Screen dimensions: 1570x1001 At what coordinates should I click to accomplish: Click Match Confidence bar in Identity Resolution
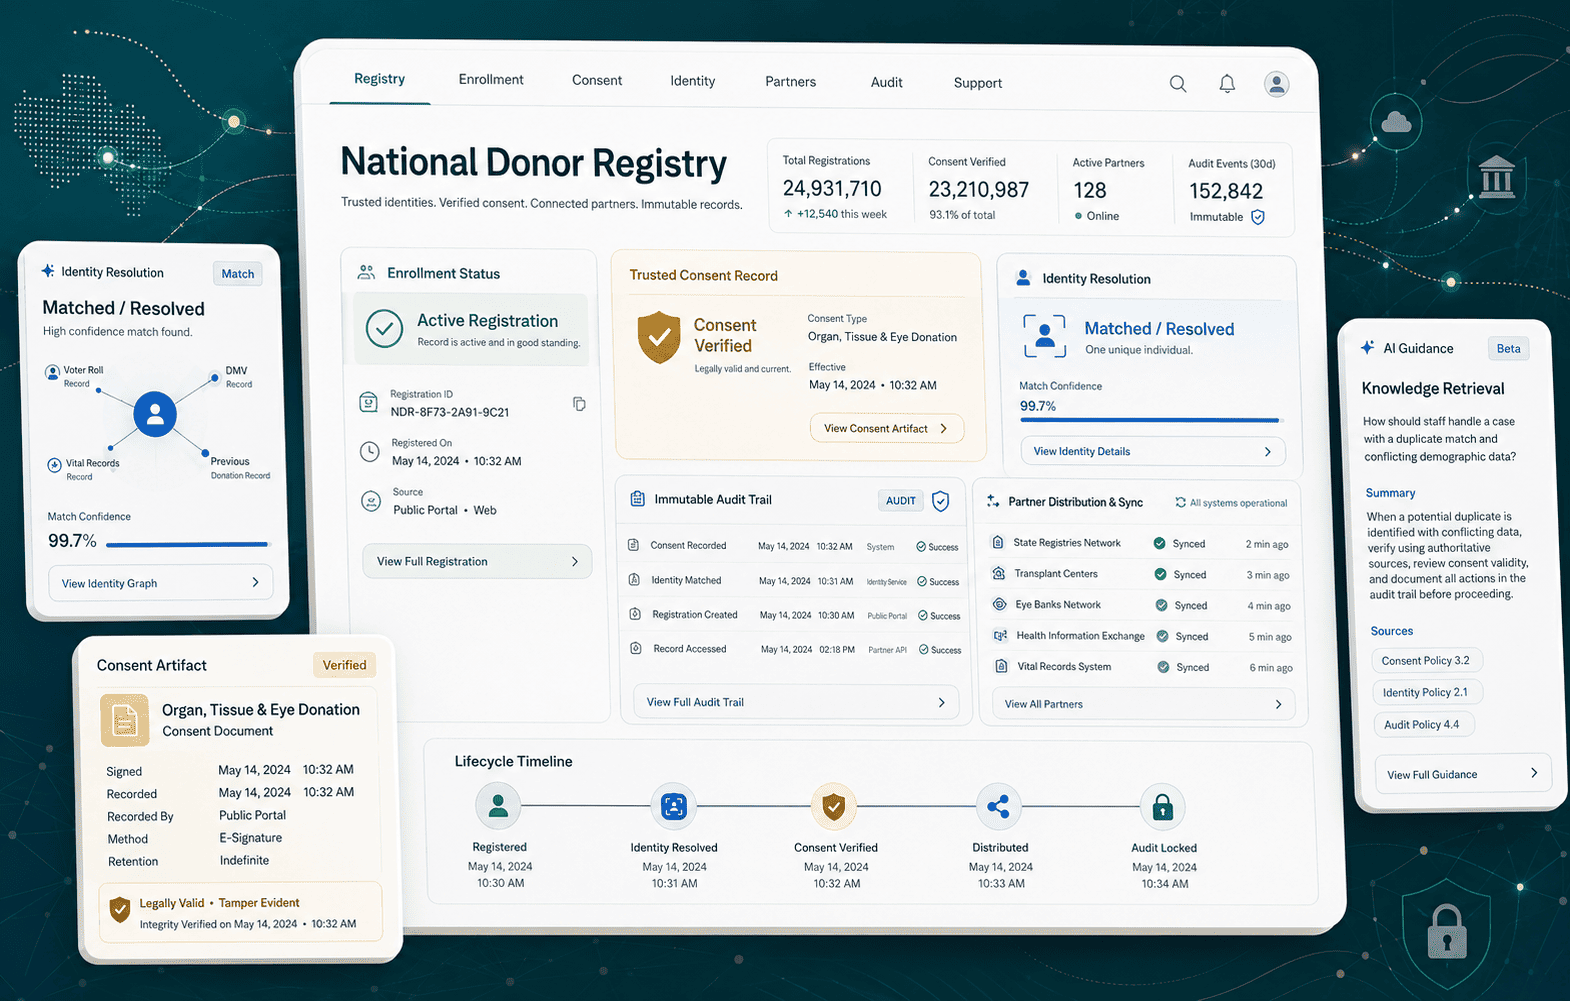point(1149,420)
